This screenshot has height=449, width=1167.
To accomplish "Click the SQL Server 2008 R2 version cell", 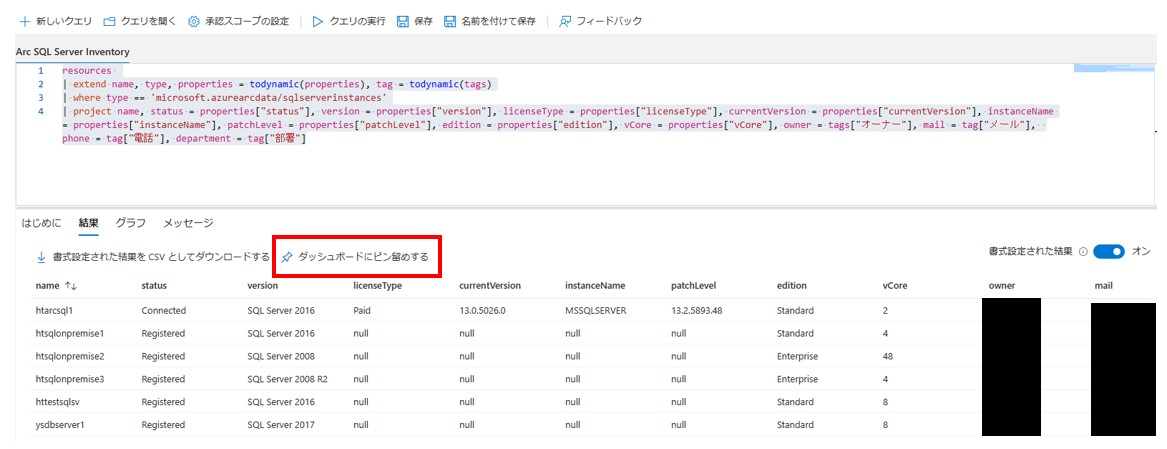I will [x=287, y=379].
